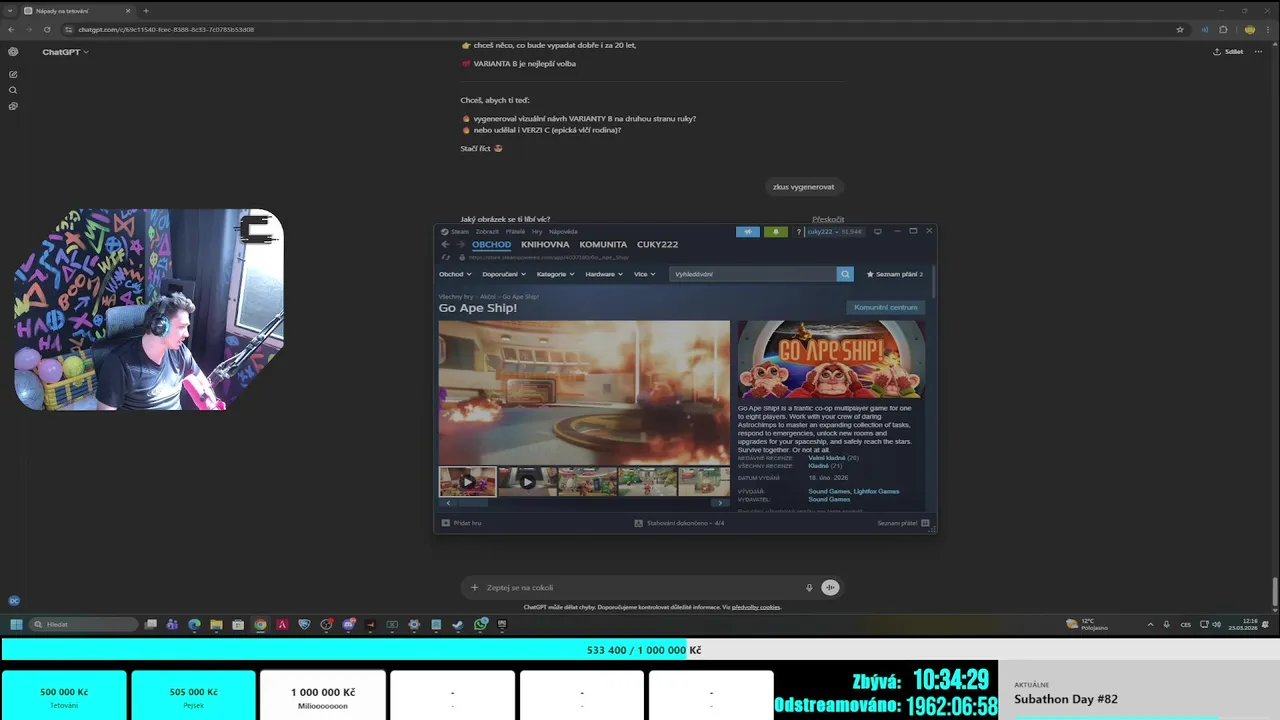Switch to the KNIHOVNA tab in Steam
1280x720 pixels.
click(545, 244)
